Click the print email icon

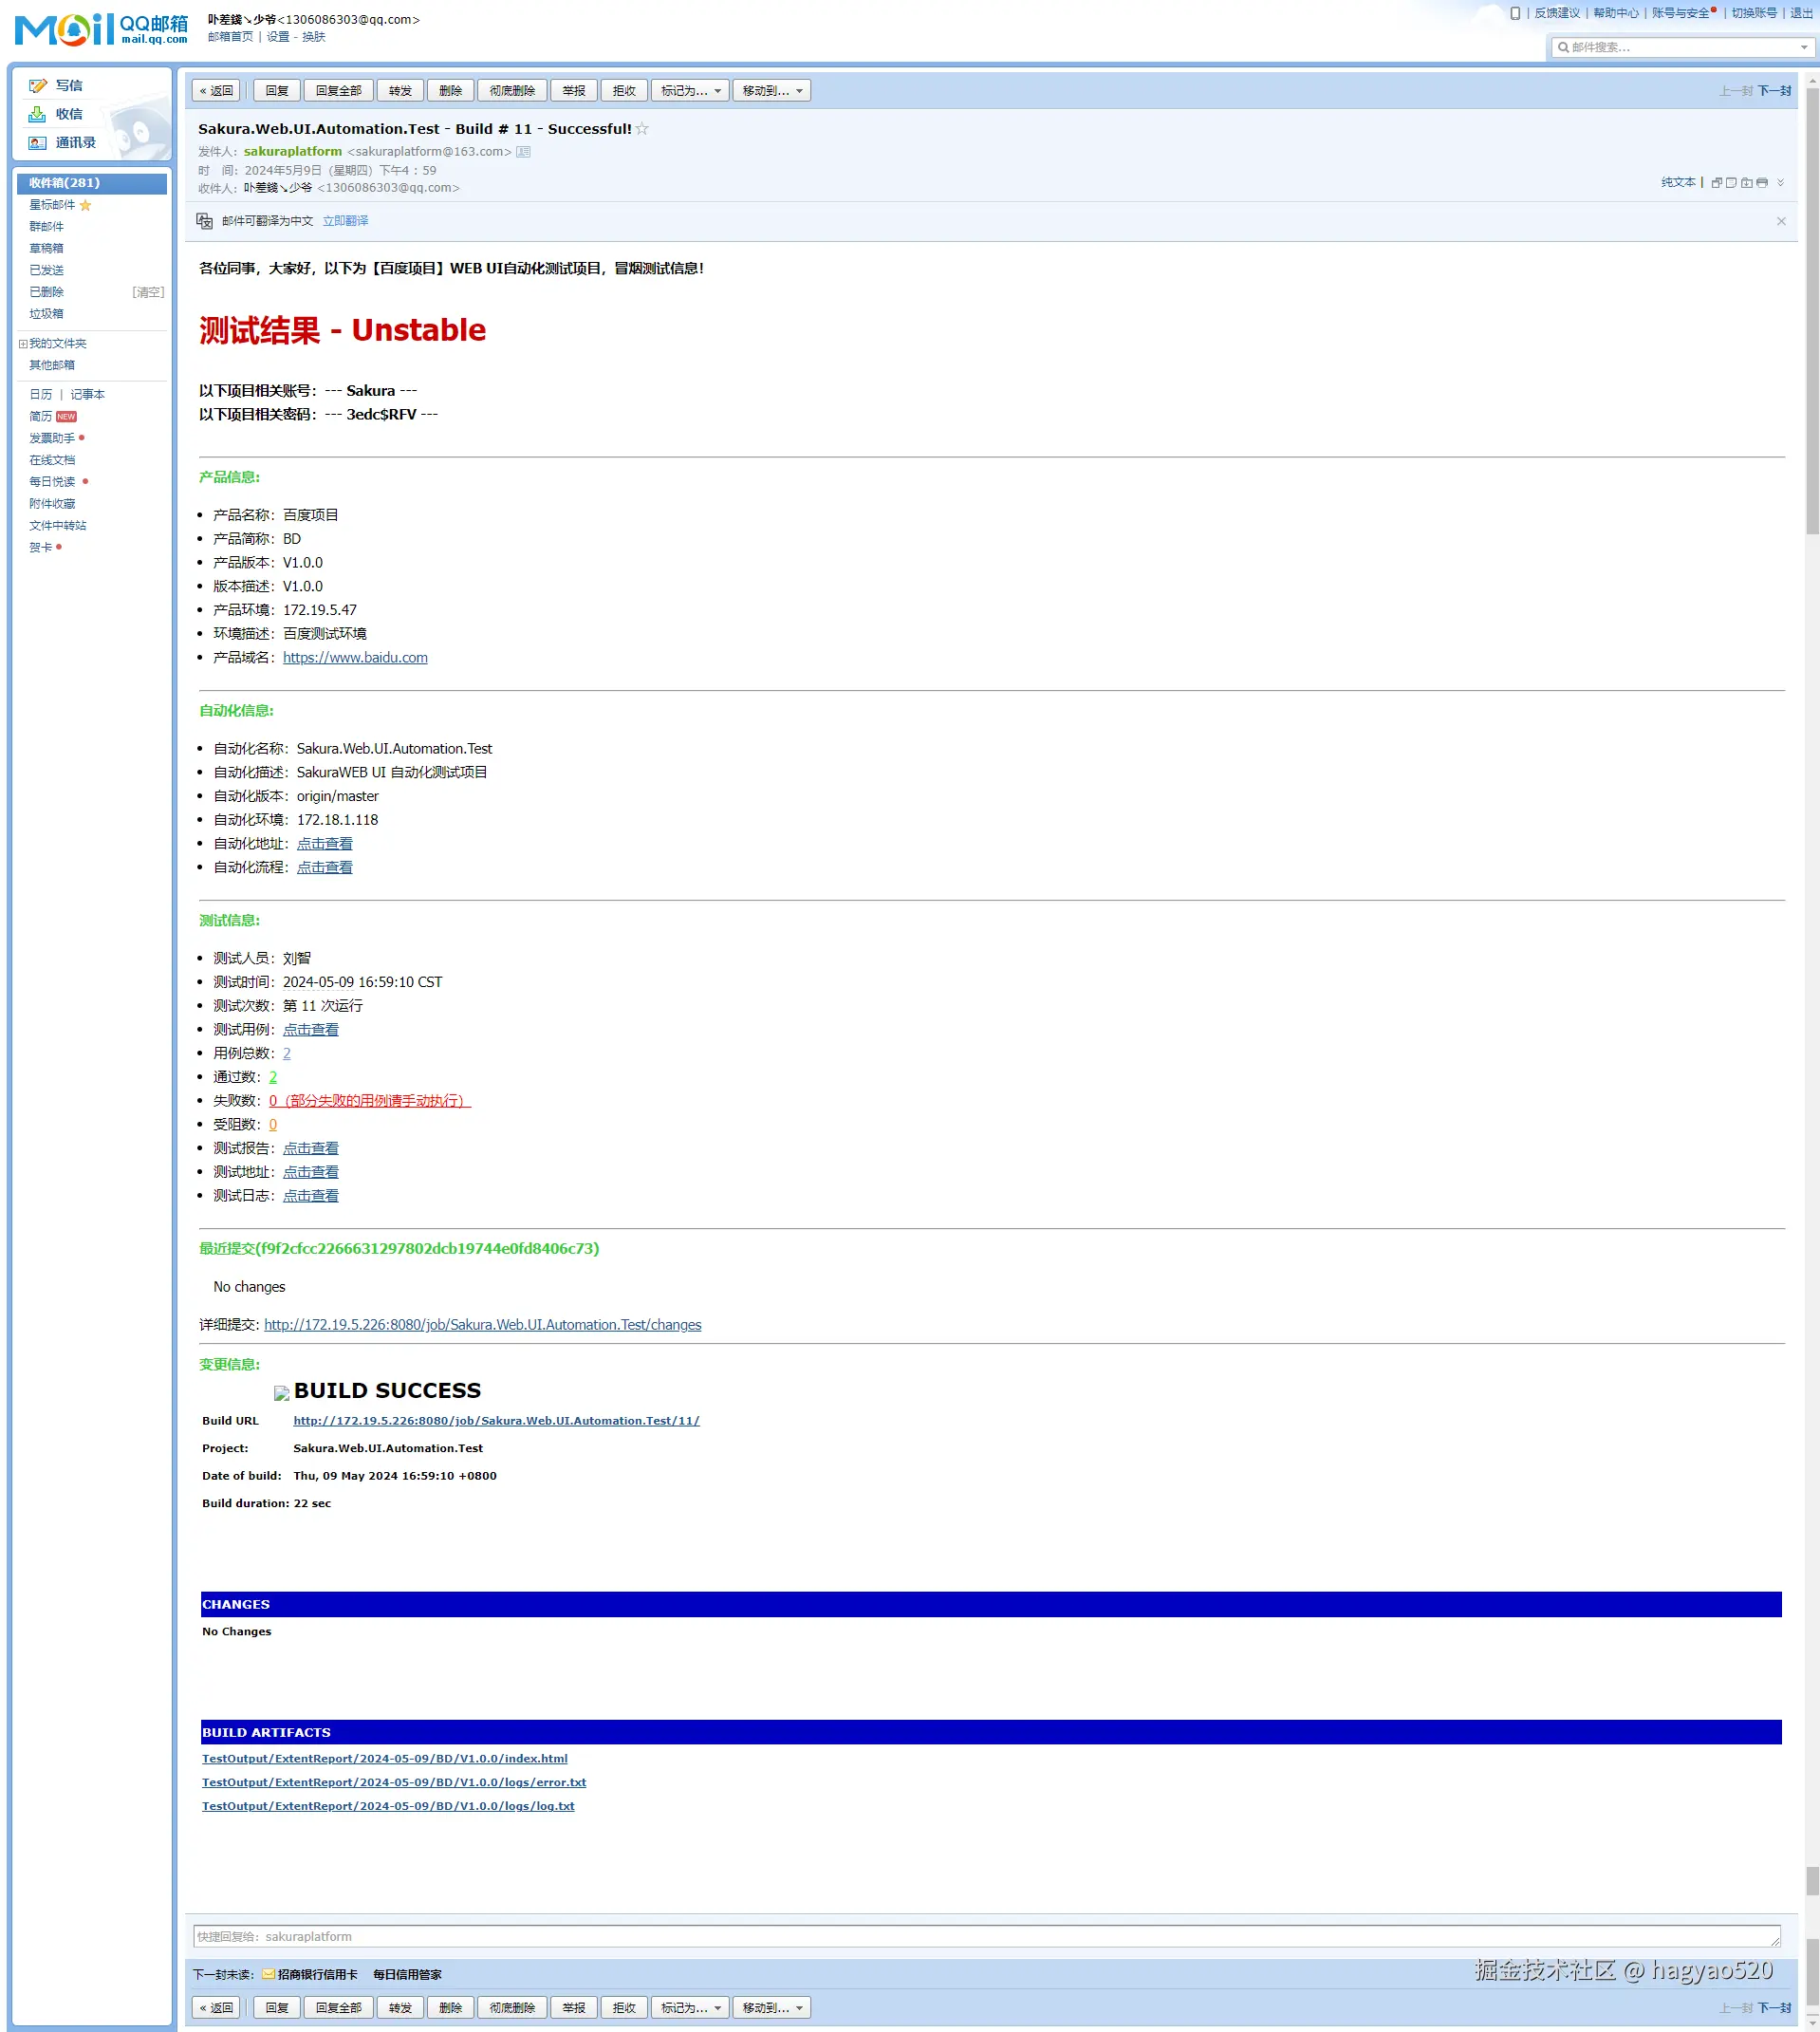click(1762, 183)
